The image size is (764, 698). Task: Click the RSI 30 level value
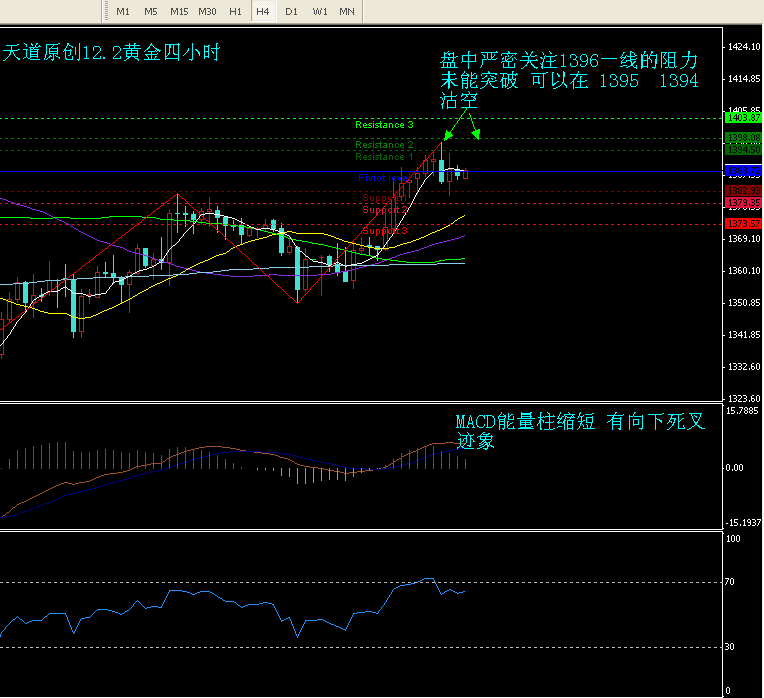click(729, 647)
